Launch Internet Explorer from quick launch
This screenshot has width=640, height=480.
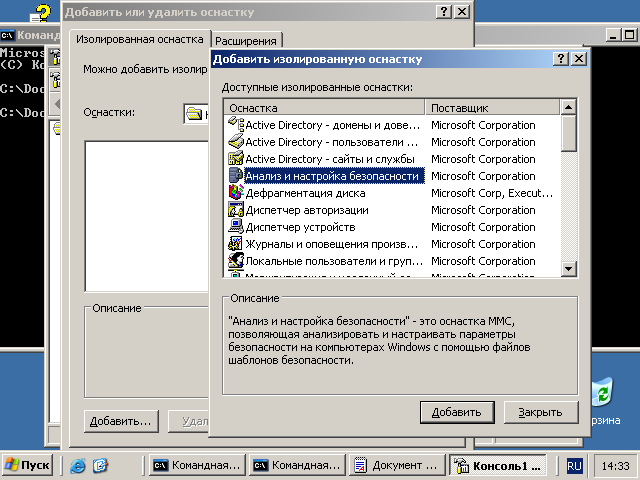pyautogui.click(x=78, y=465)
